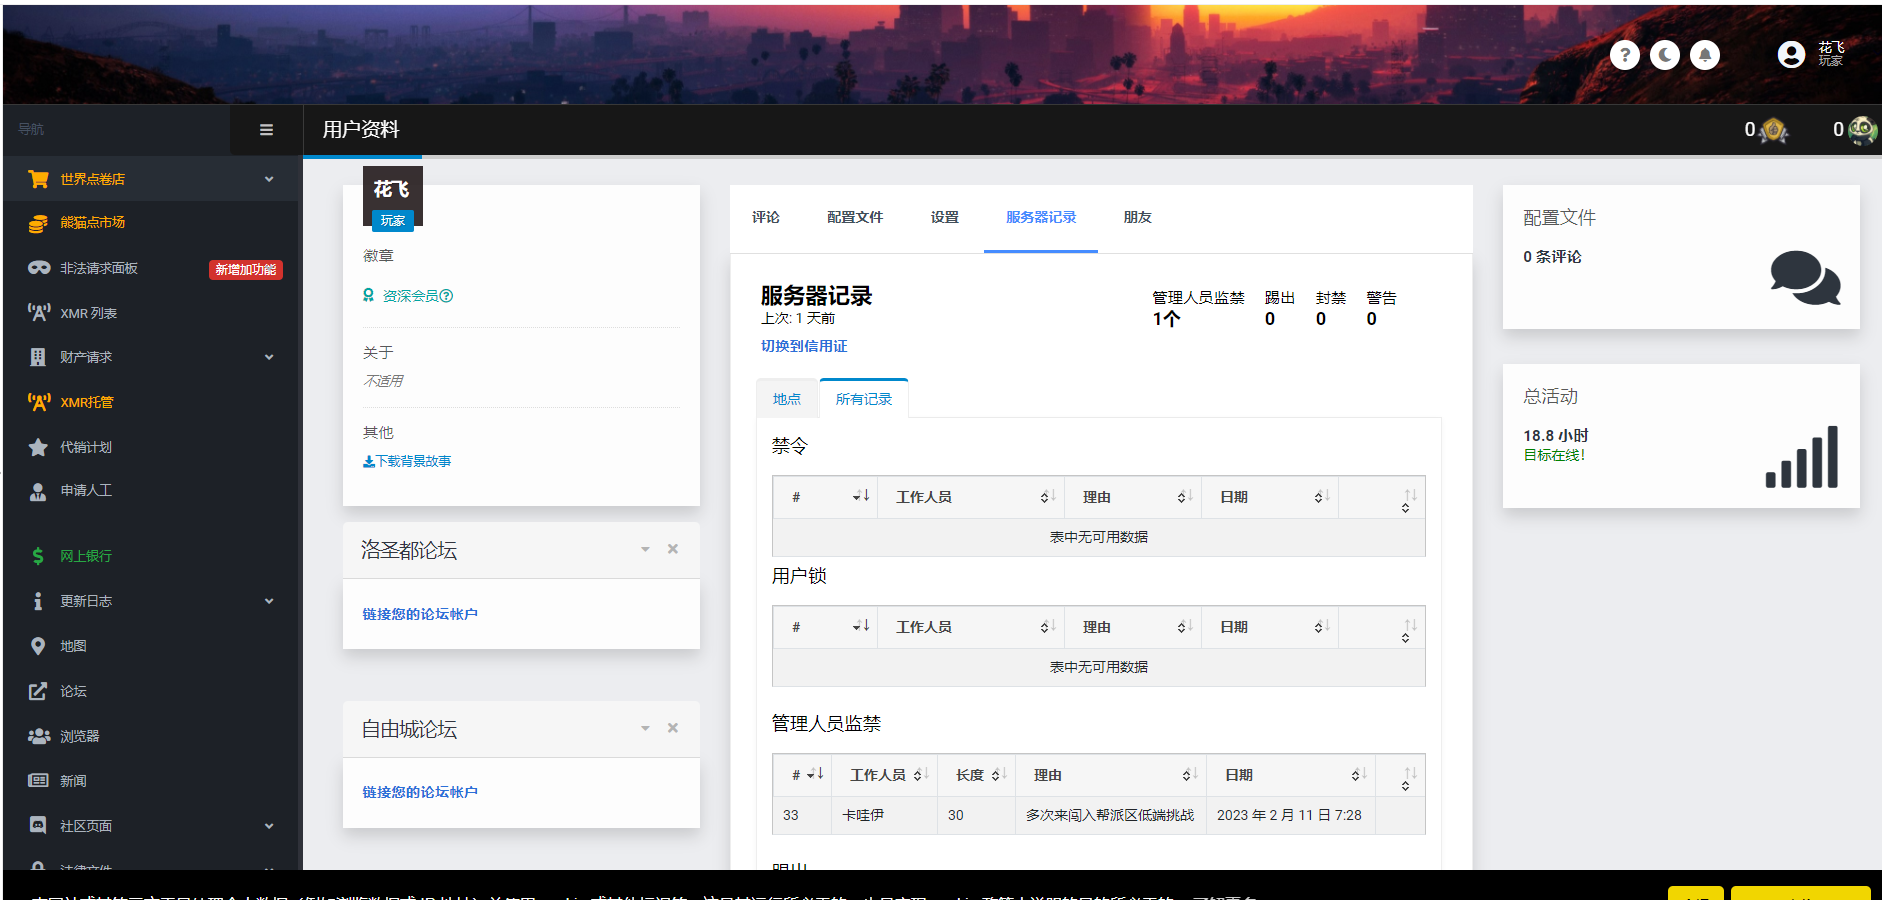Open notifications bell icon
1882x900 pixels.
tap(1704, 55)
